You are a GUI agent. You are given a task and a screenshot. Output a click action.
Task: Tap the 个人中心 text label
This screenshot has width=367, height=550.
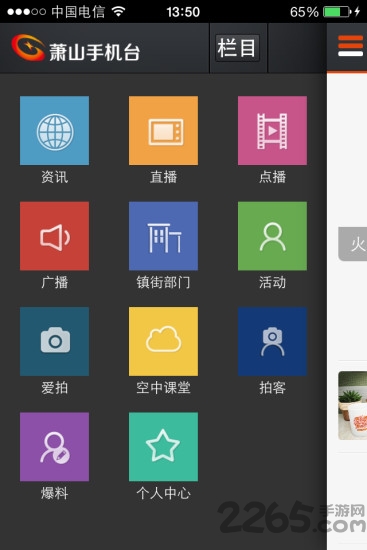point(163,494)
